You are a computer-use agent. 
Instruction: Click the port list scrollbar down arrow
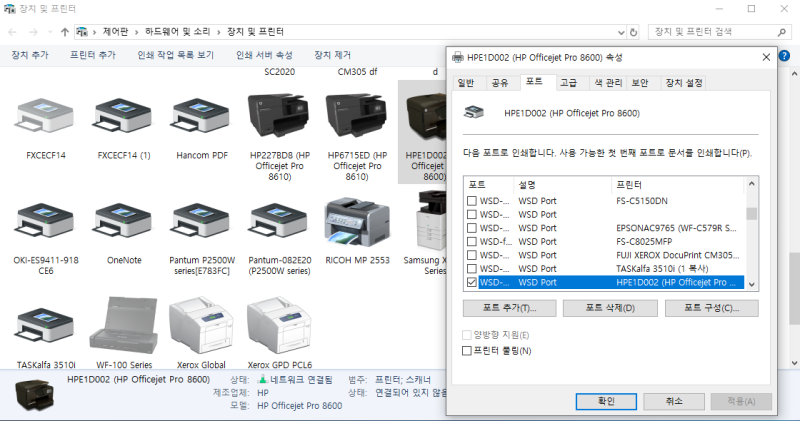[752, 285]
